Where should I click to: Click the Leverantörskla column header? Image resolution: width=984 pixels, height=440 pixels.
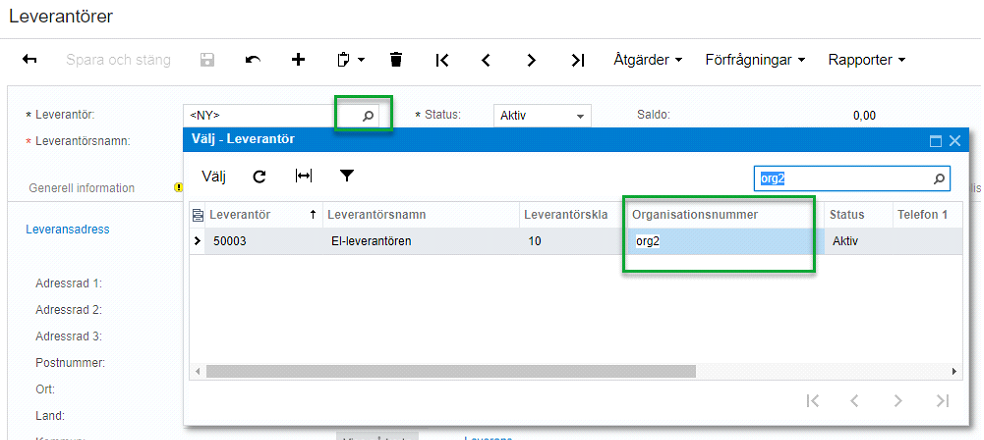click(573, 215)
